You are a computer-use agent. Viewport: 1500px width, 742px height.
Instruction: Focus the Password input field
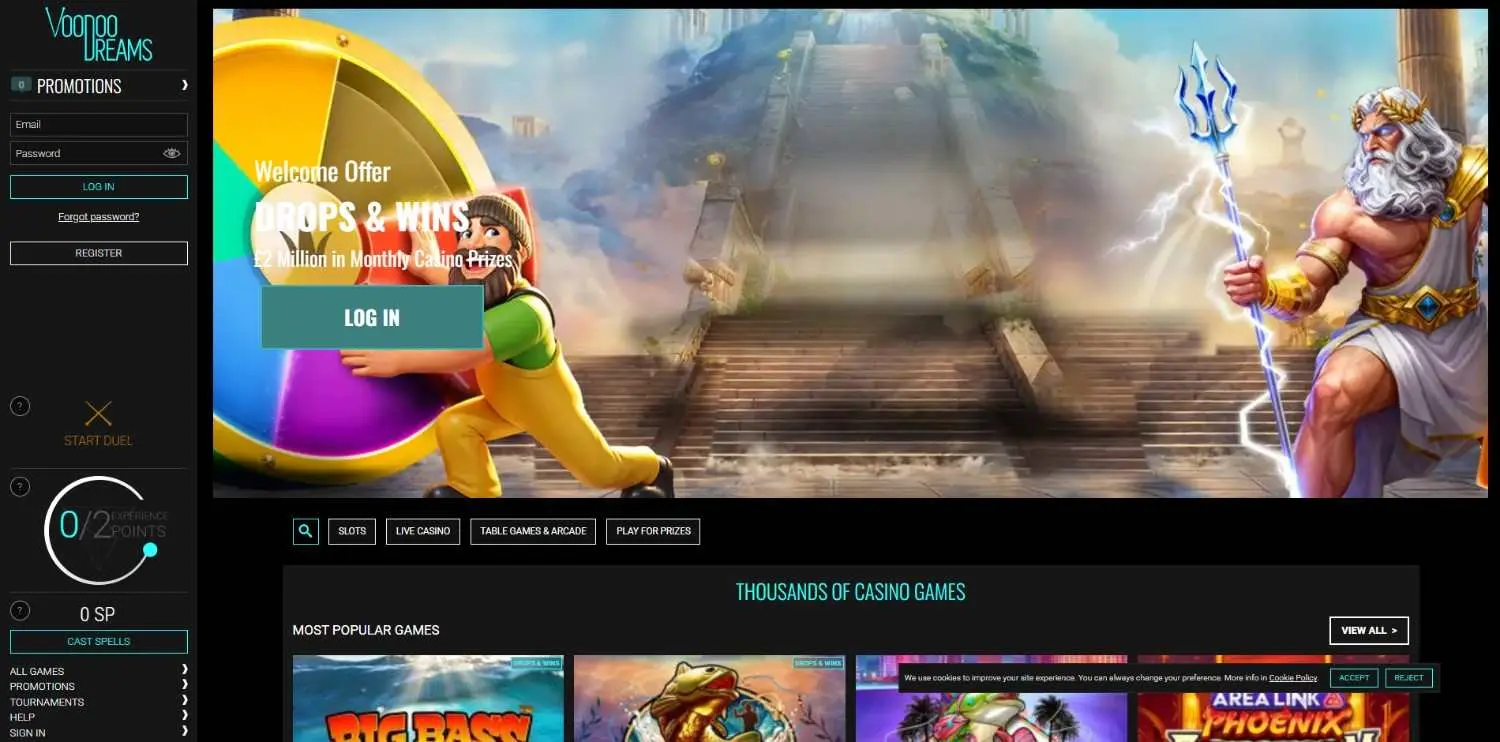point(99,153)
